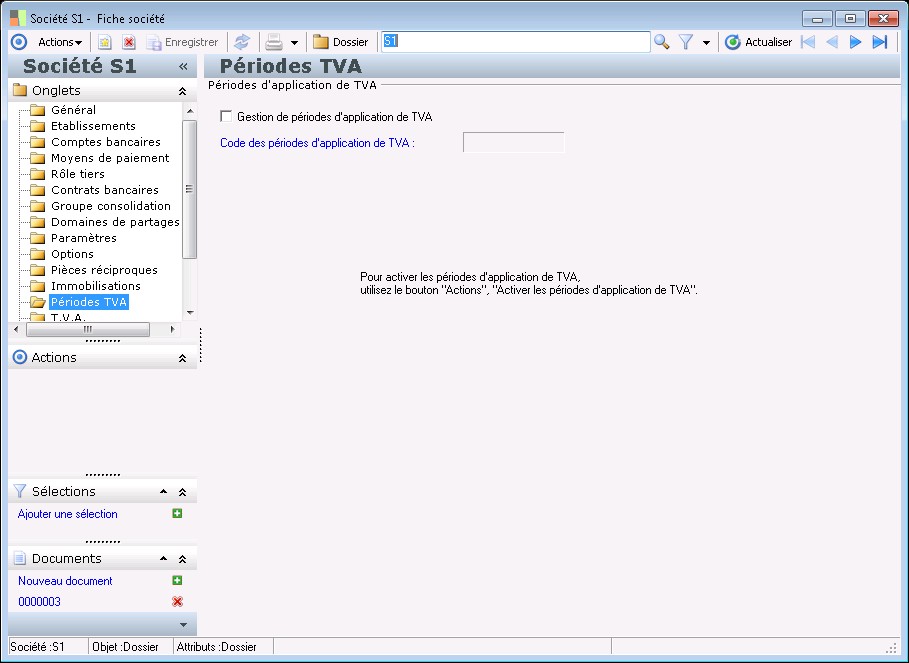The image size is (909, 663).
Task: Refresh with the Actualiser button
Action: [758, 42]
